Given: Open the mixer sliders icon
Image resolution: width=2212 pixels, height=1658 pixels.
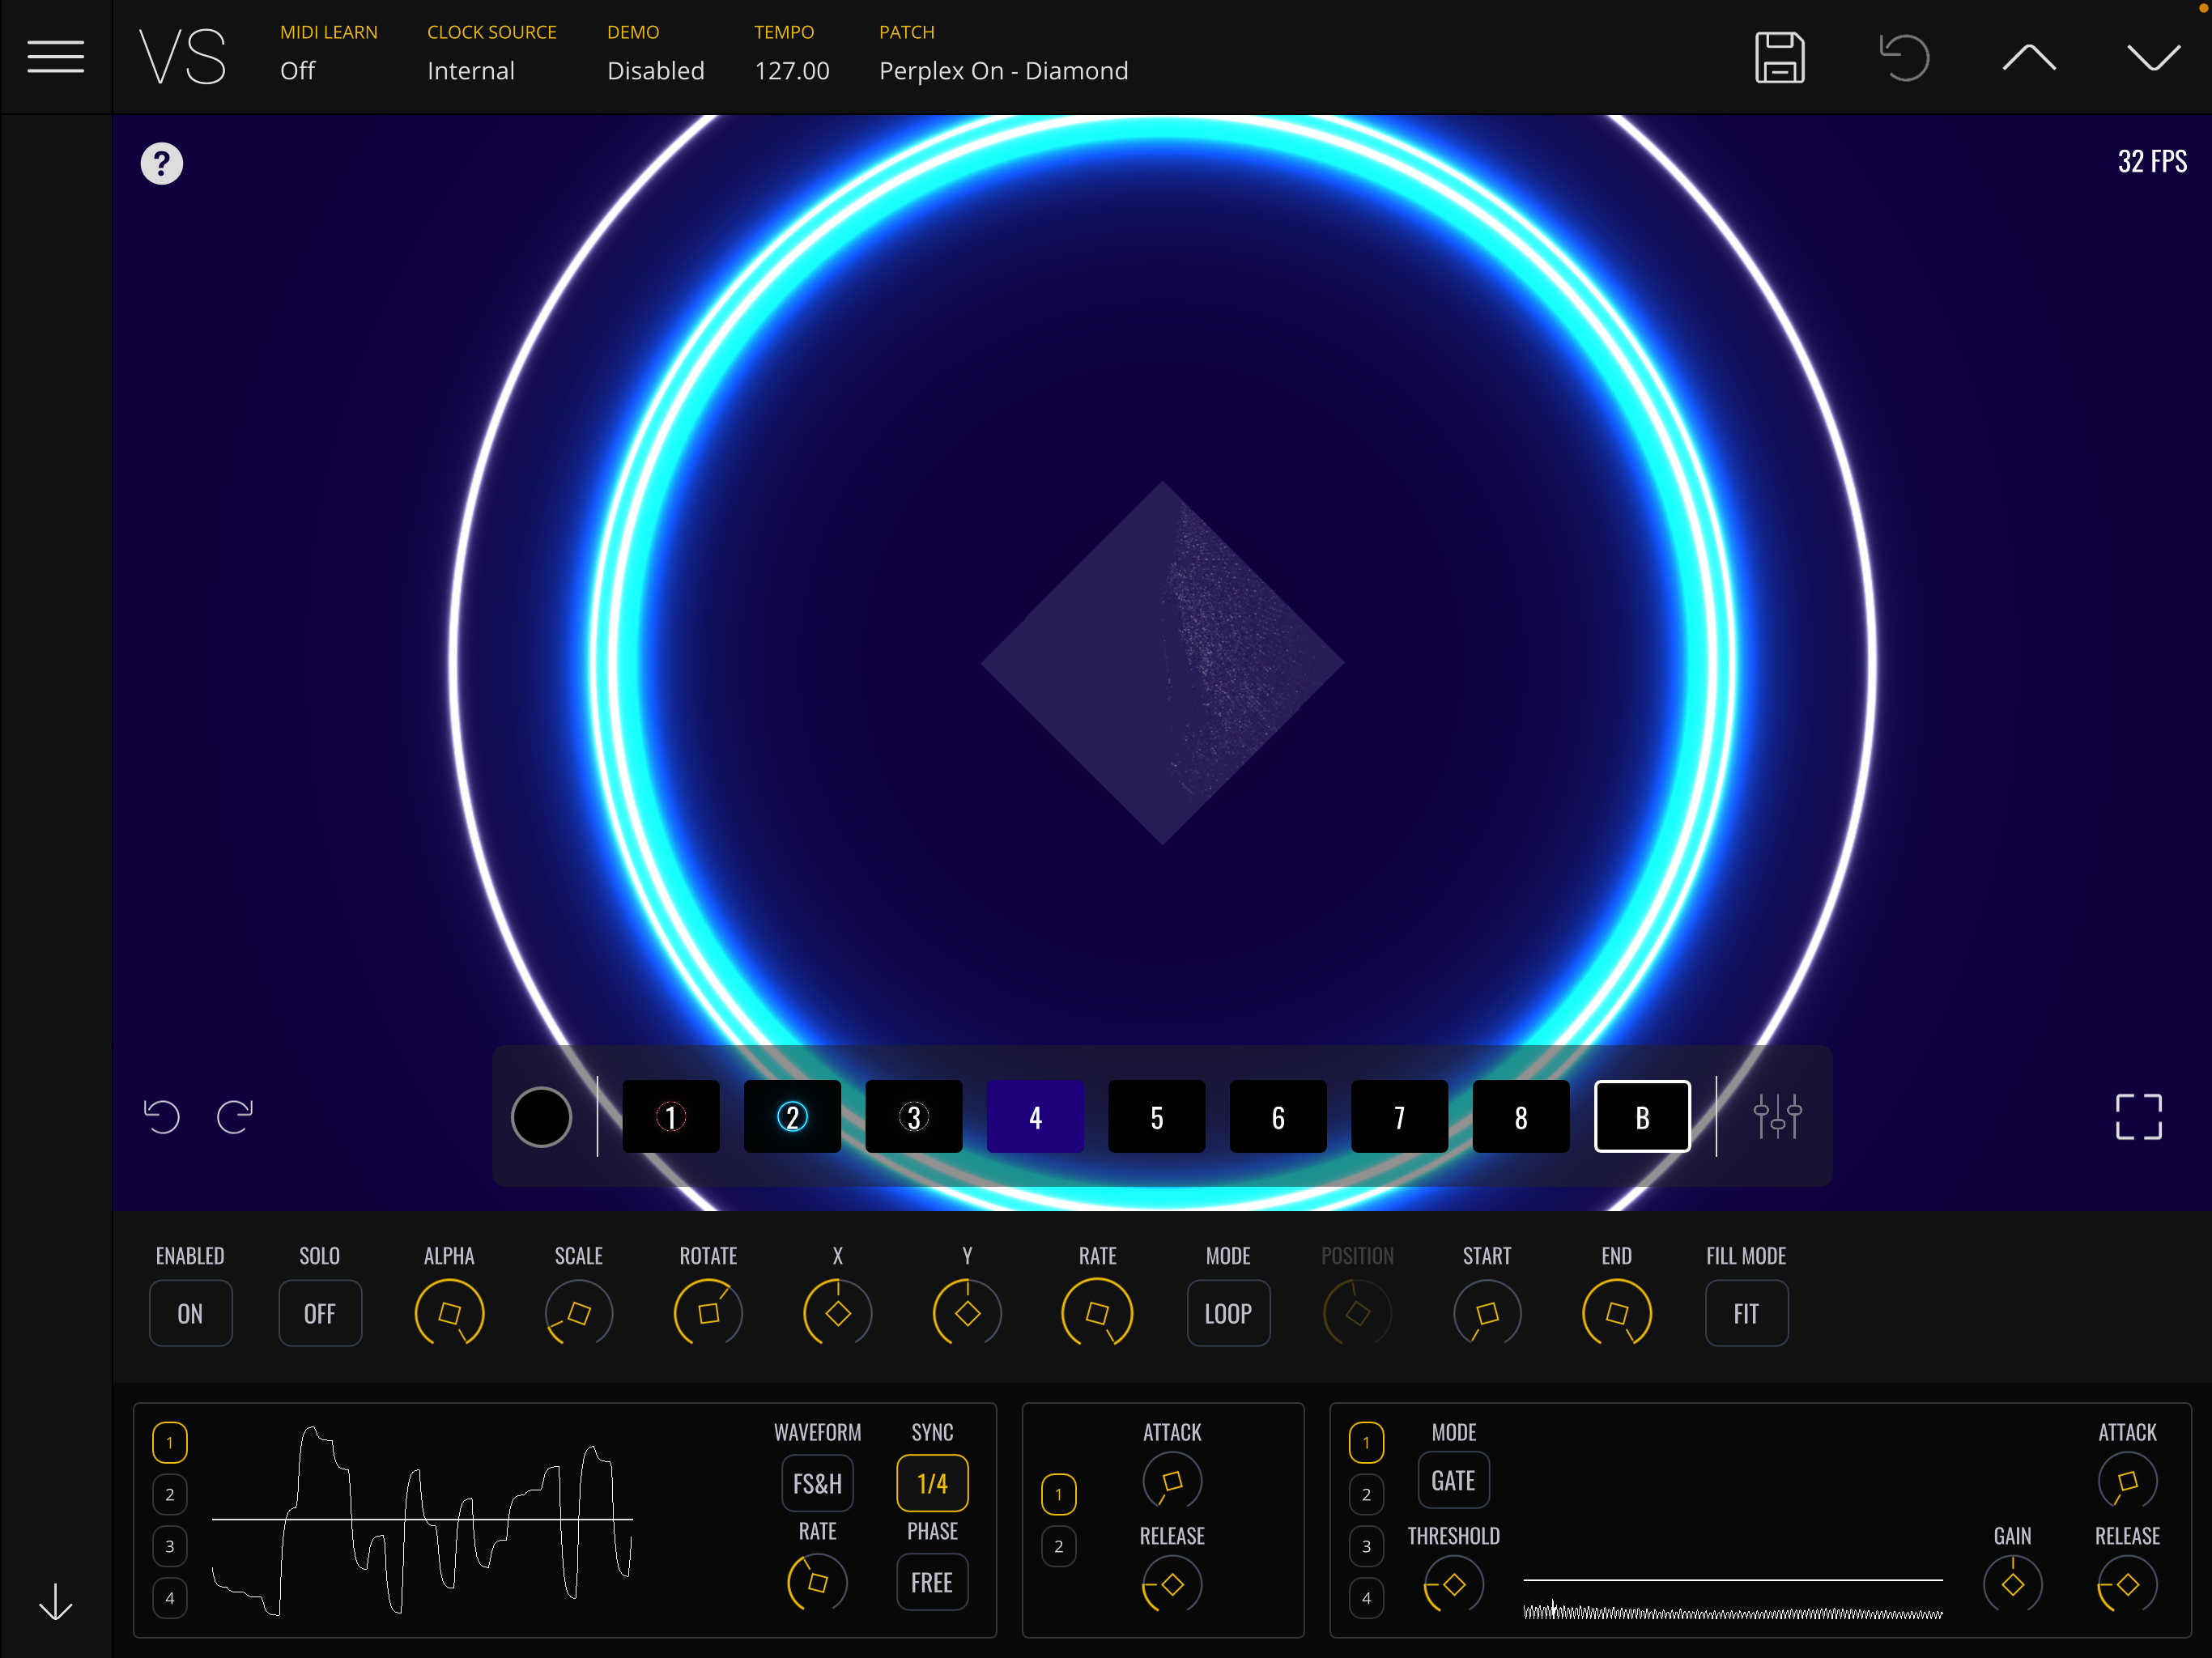Looking at the screenshot, I should (x=1777, y=1116).
